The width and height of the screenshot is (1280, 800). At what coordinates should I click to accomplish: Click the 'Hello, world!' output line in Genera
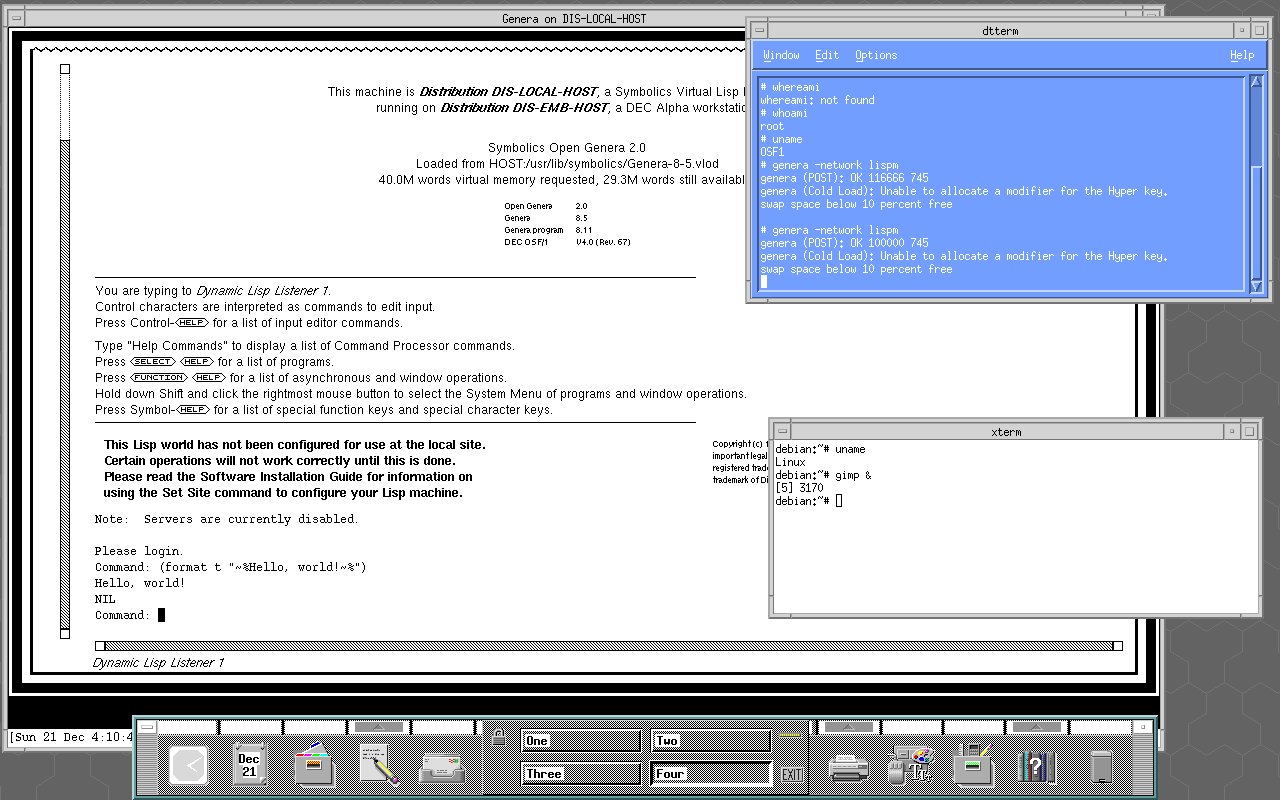[x=140, y=583]
